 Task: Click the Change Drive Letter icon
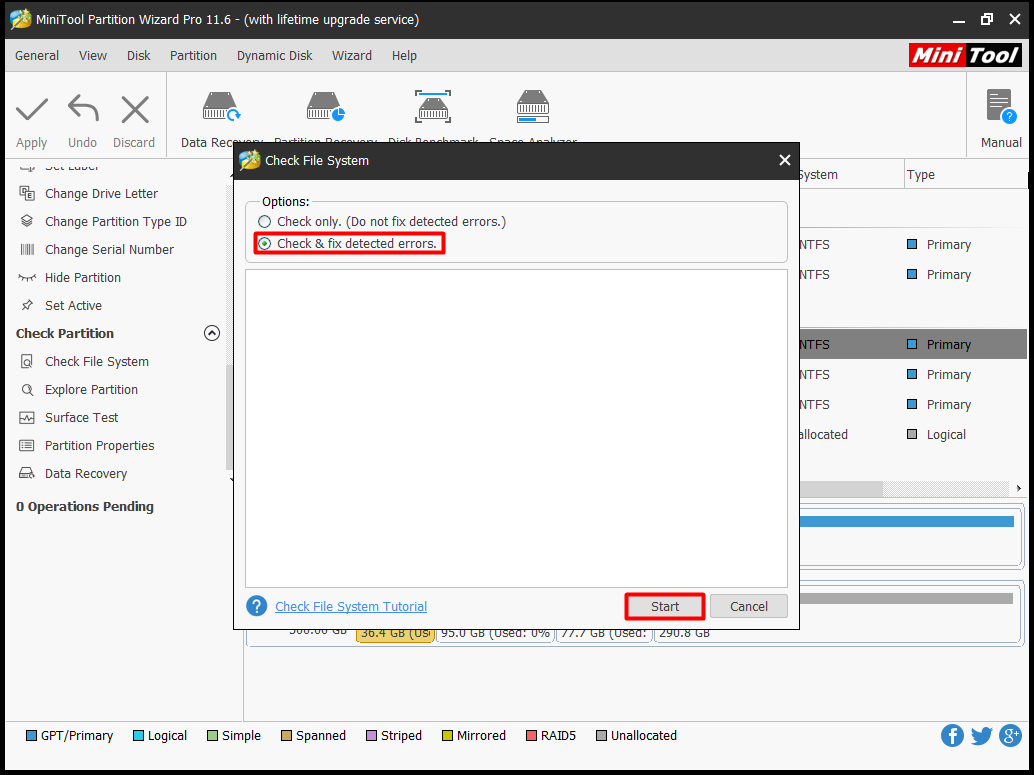(x=27, y=193)
